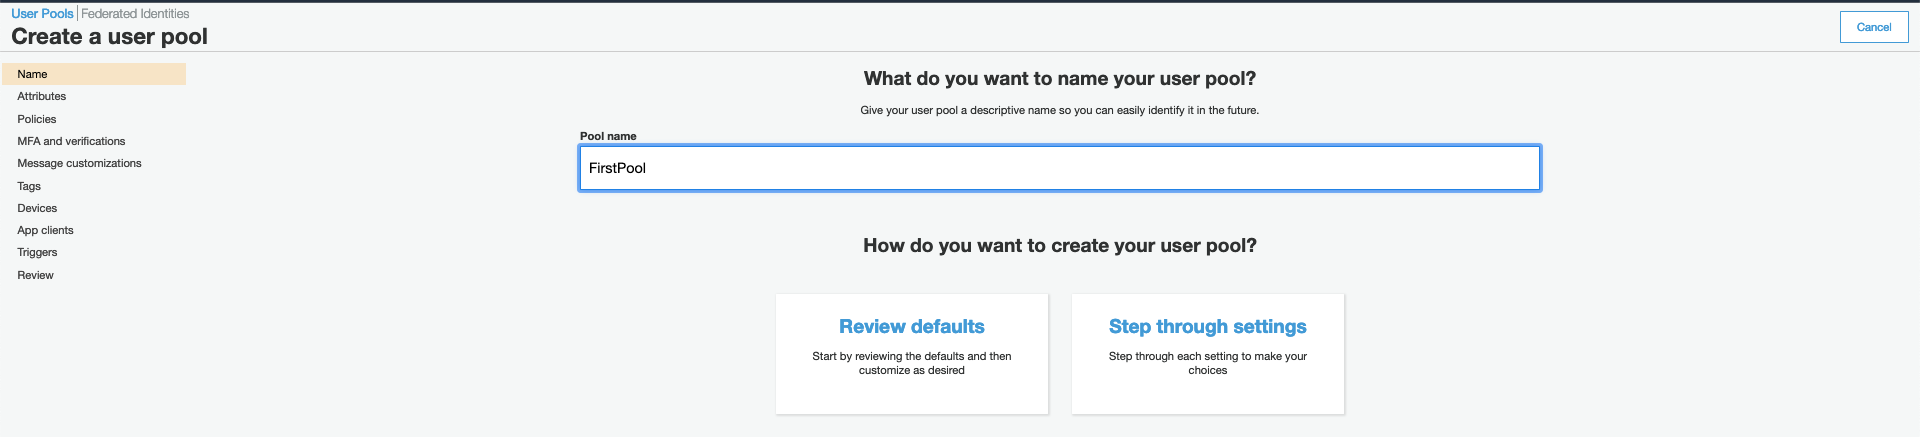The image size is (1920, 437).
Task: Go to the Devices section
Action: (x=37, y=208)
